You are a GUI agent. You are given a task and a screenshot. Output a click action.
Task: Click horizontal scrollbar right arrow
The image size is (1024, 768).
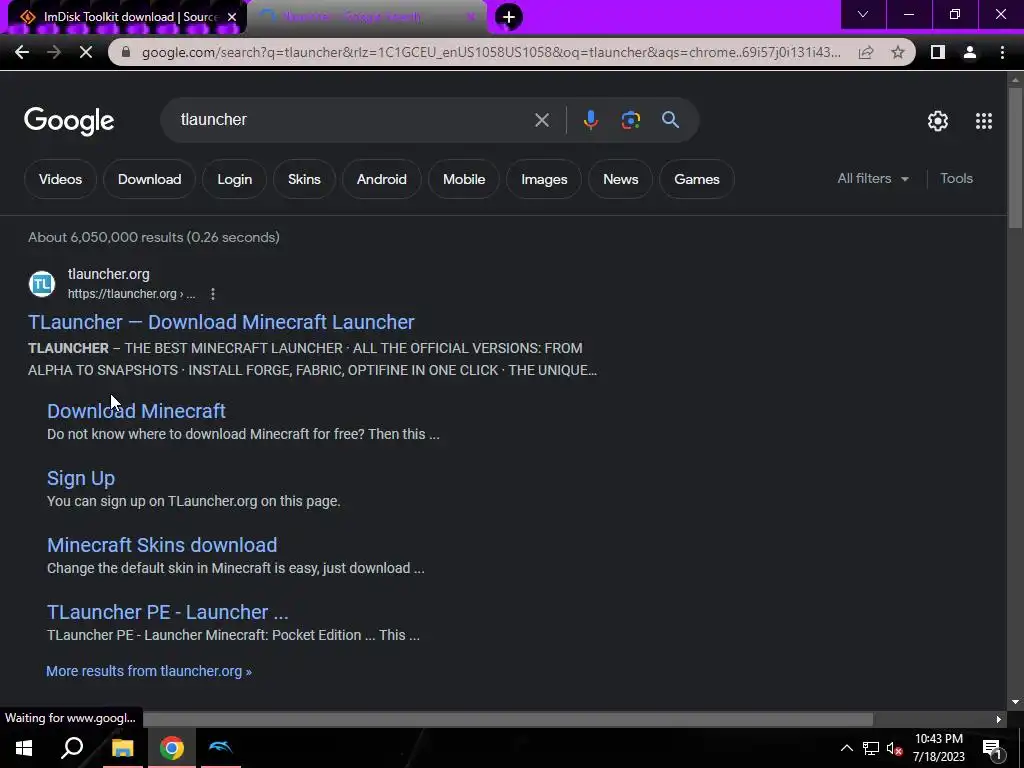999,719
